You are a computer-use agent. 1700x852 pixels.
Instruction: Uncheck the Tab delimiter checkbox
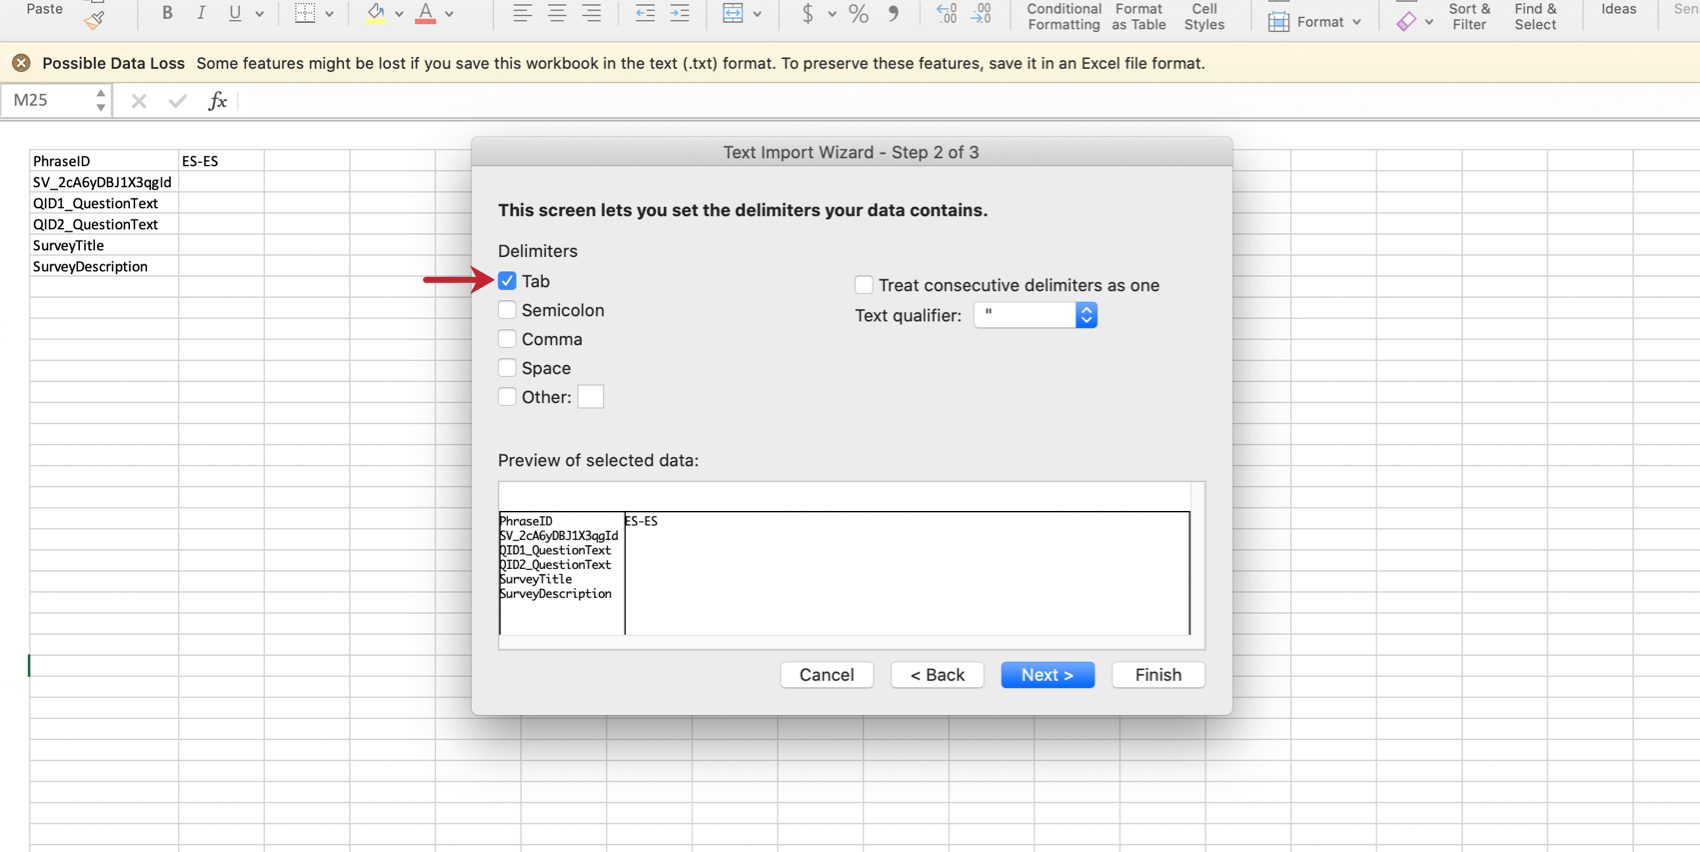pos(507,281)
